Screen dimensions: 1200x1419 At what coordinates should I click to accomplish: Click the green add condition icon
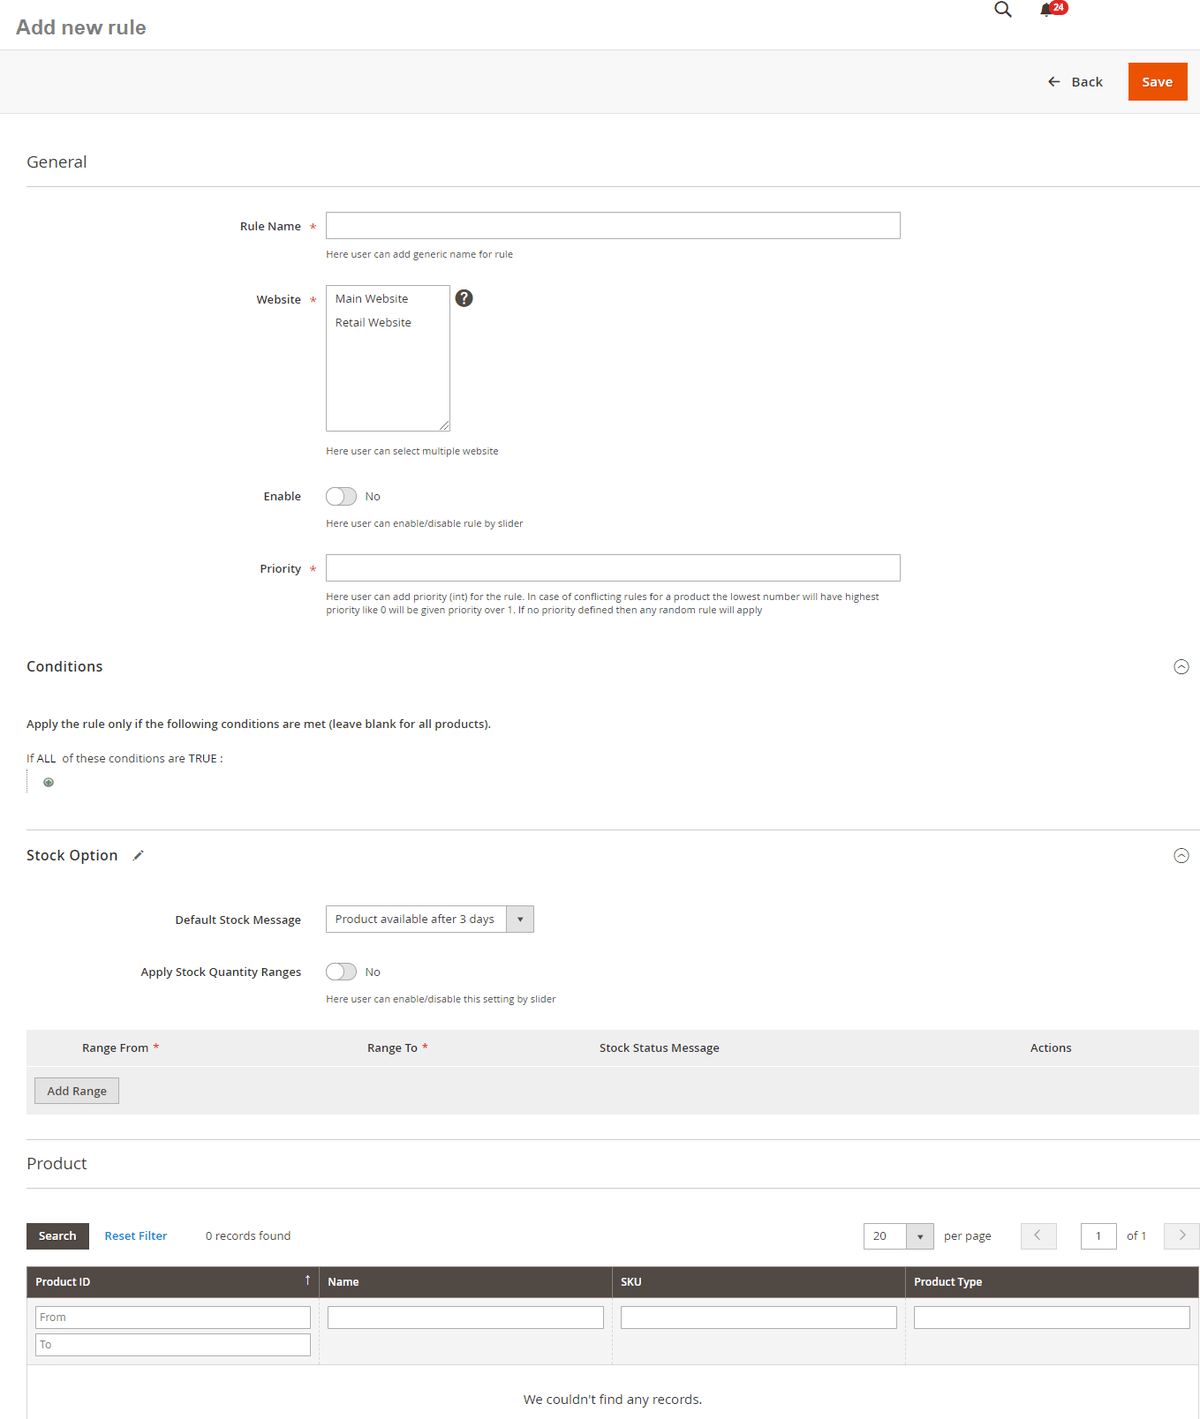48,782
